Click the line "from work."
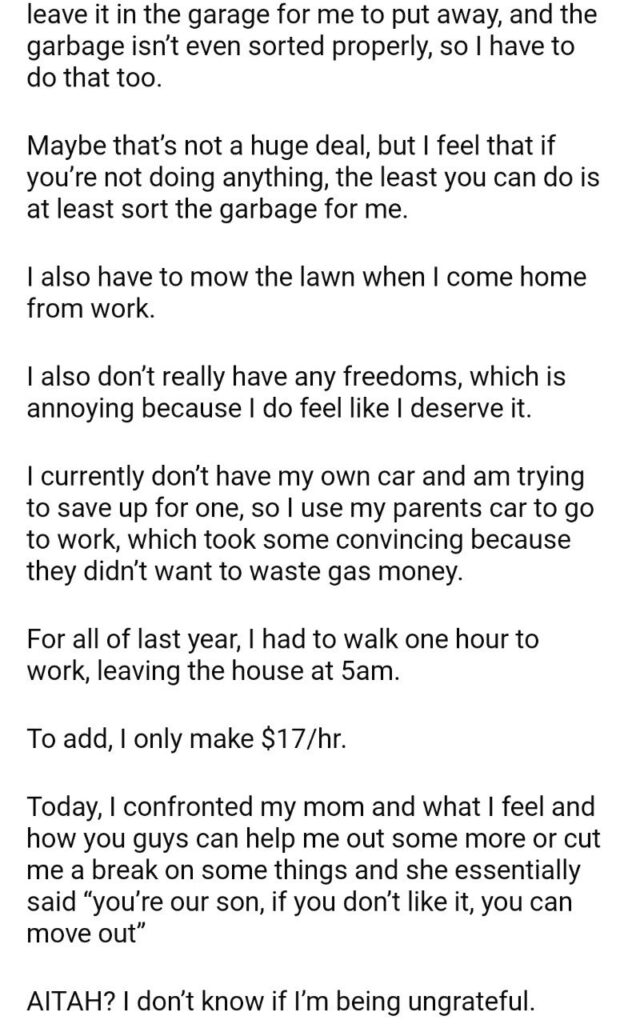Screen dimensions: 632x1024 pos(92,310)
